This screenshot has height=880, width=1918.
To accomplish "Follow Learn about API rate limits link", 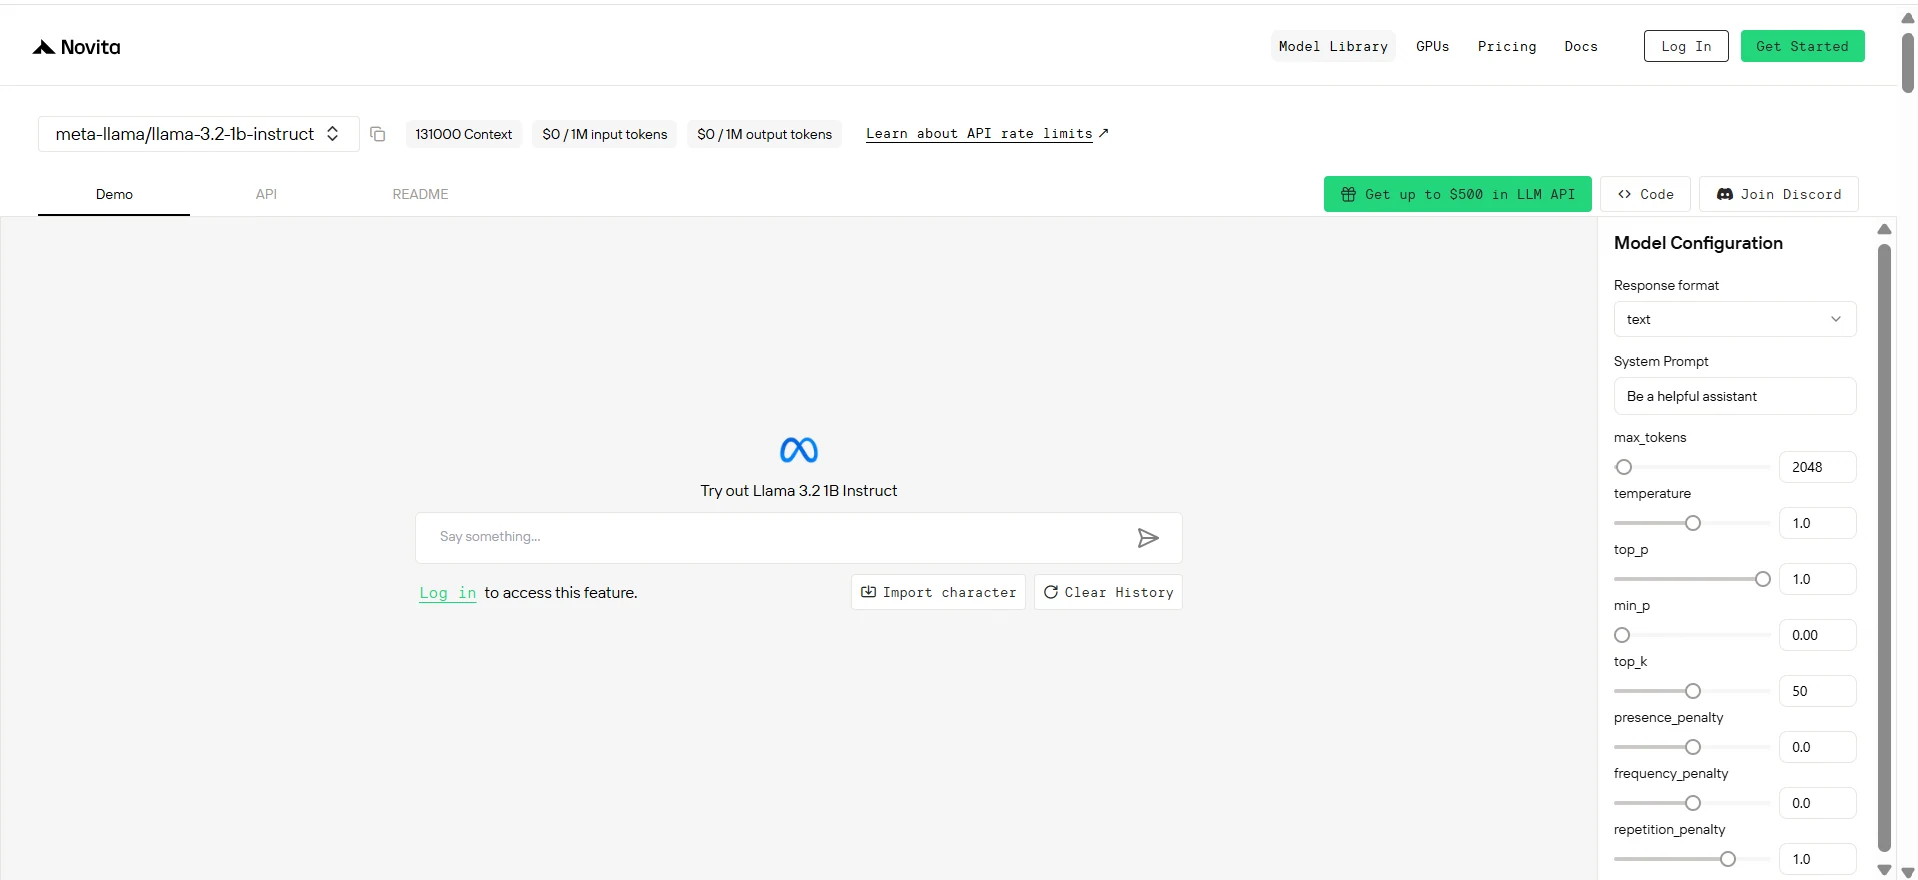I will point(979,134).
